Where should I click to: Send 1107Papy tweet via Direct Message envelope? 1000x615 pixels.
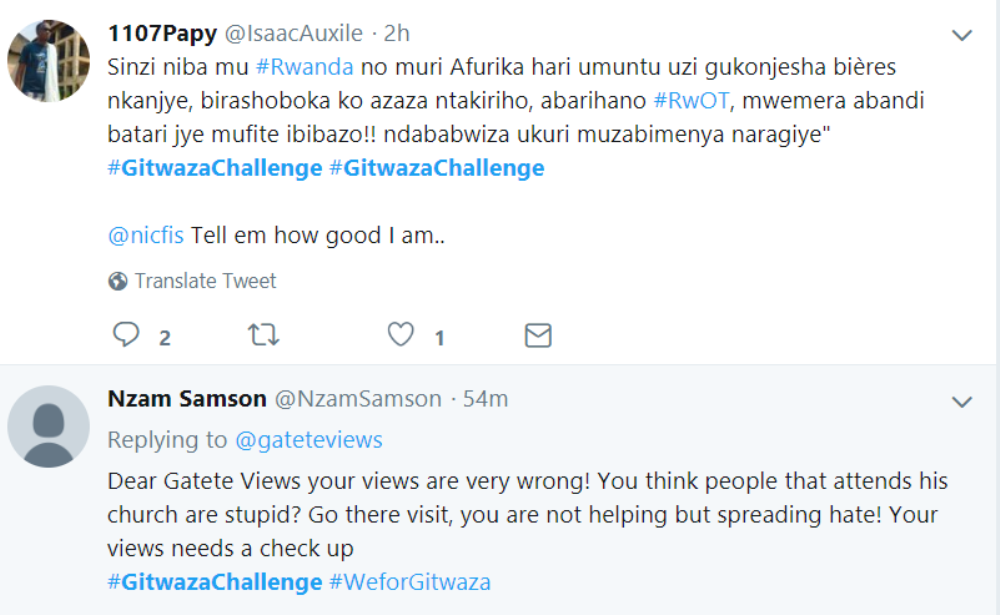coord(538,335)
